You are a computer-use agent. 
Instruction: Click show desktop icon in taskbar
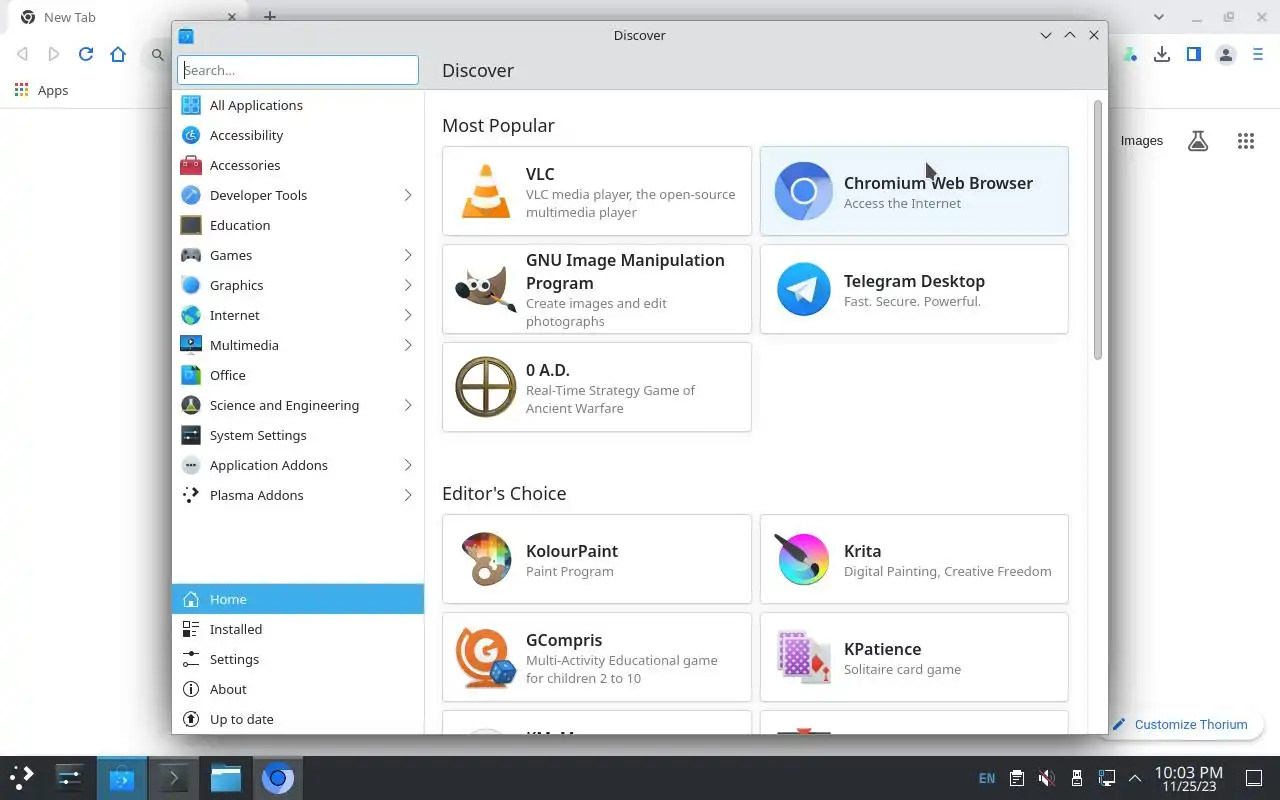click(1254, 778)
